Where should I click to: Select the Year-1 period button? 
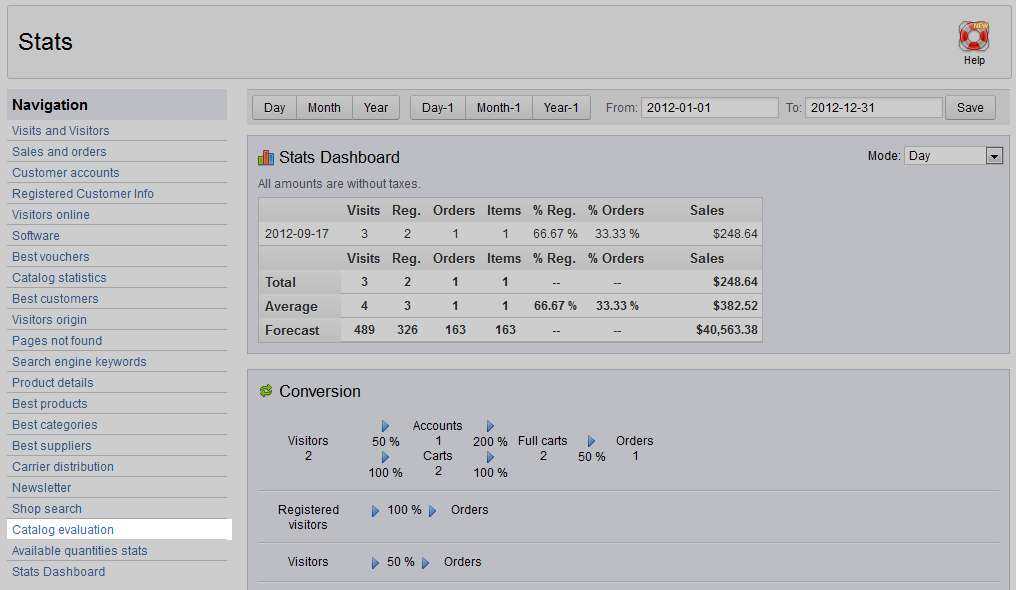pyautogui.click(x=561, y=108)
